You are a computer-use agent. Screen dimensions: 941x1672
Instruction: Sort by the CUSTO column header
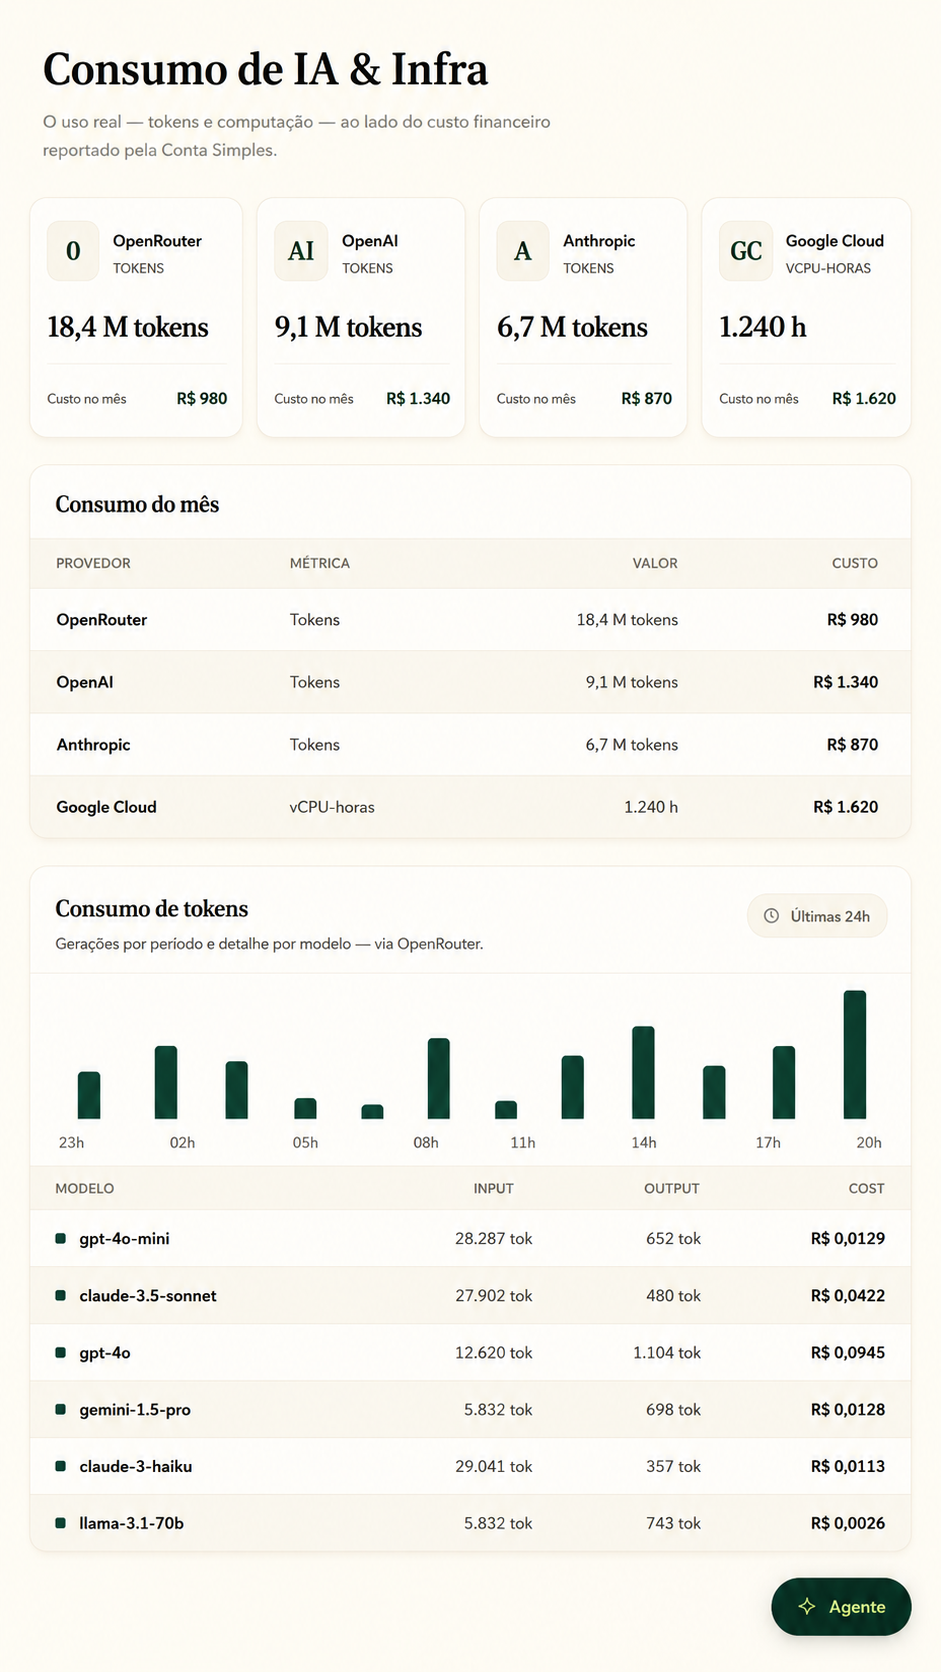click(x=855, y=563)
